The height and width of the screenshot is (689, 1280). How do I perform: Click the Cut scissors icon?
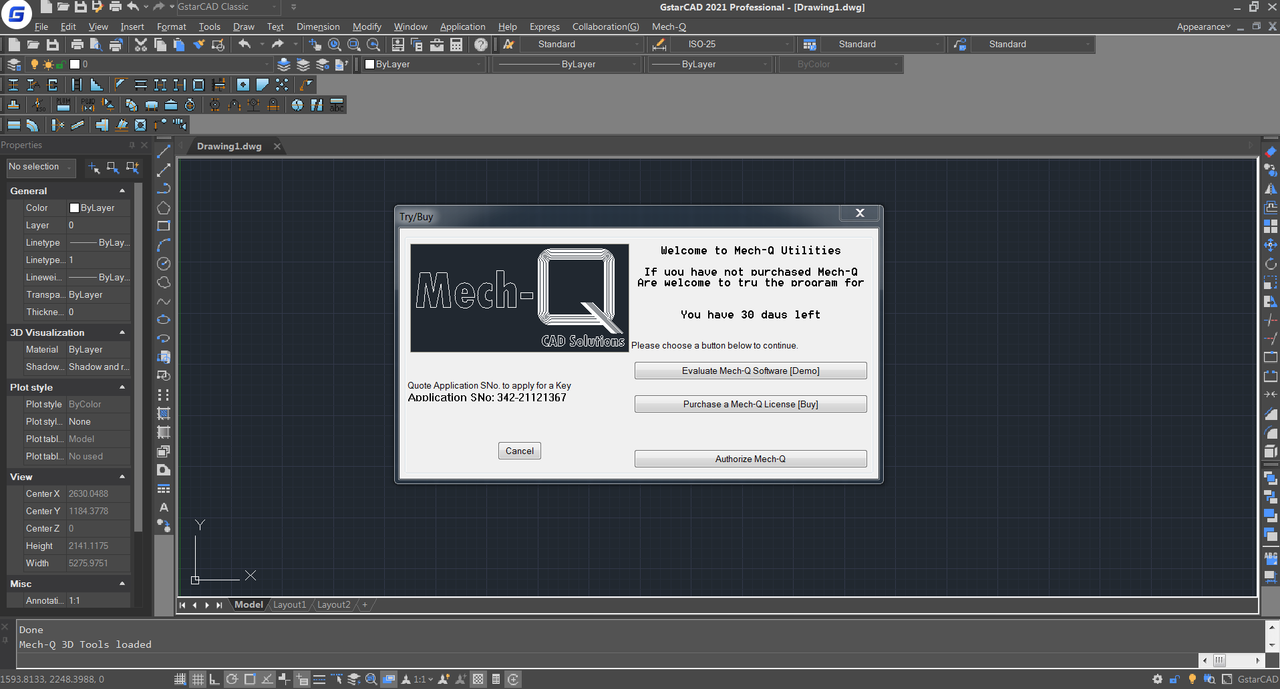coord(141,44)
